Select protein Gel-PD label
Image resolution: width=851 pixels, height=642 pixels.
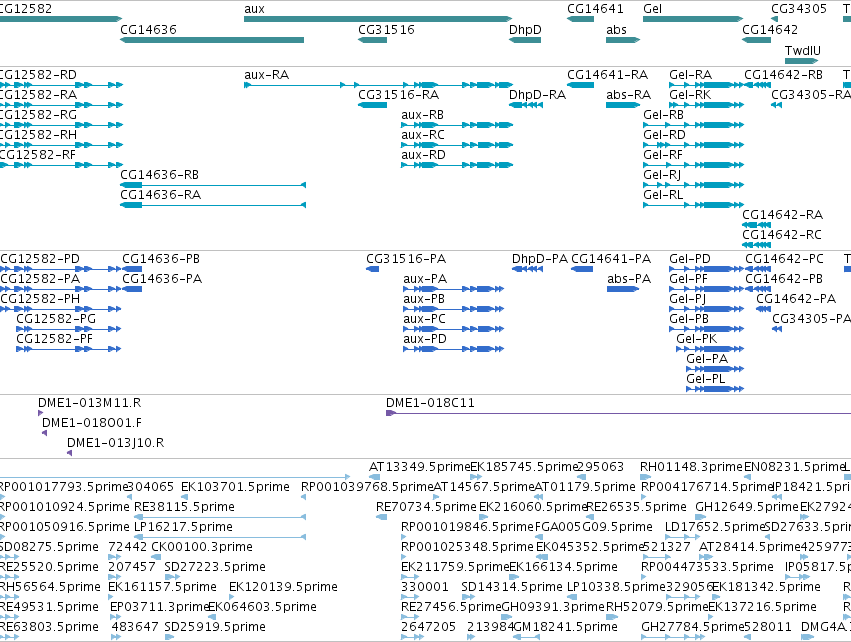pos(690,259)
